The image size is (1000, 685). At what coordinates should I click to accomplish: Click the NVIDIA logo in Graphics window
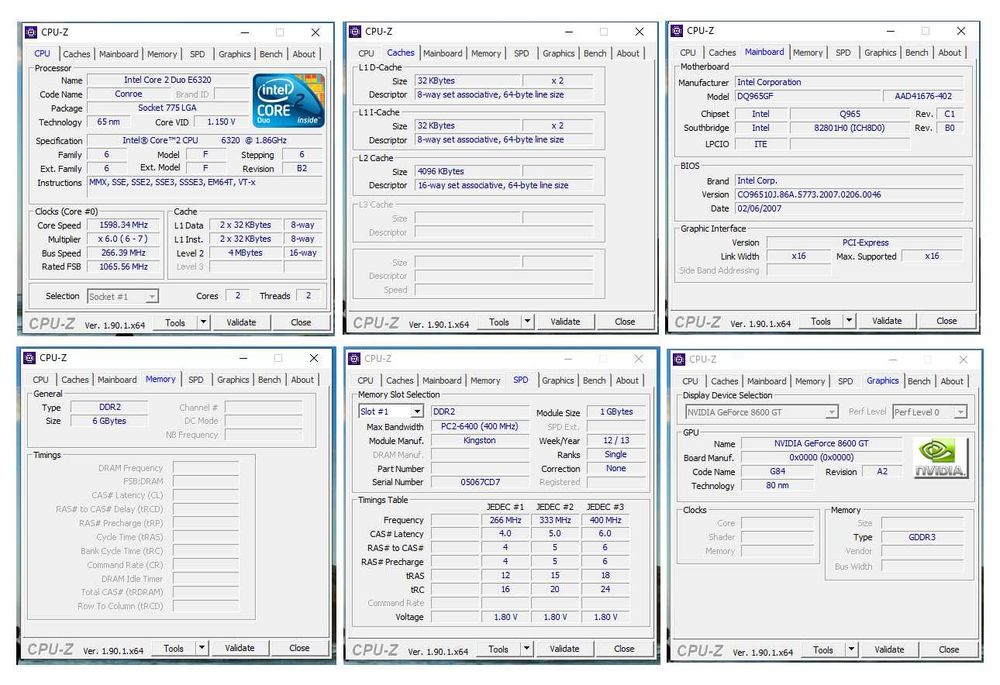(x=941, y=458)
